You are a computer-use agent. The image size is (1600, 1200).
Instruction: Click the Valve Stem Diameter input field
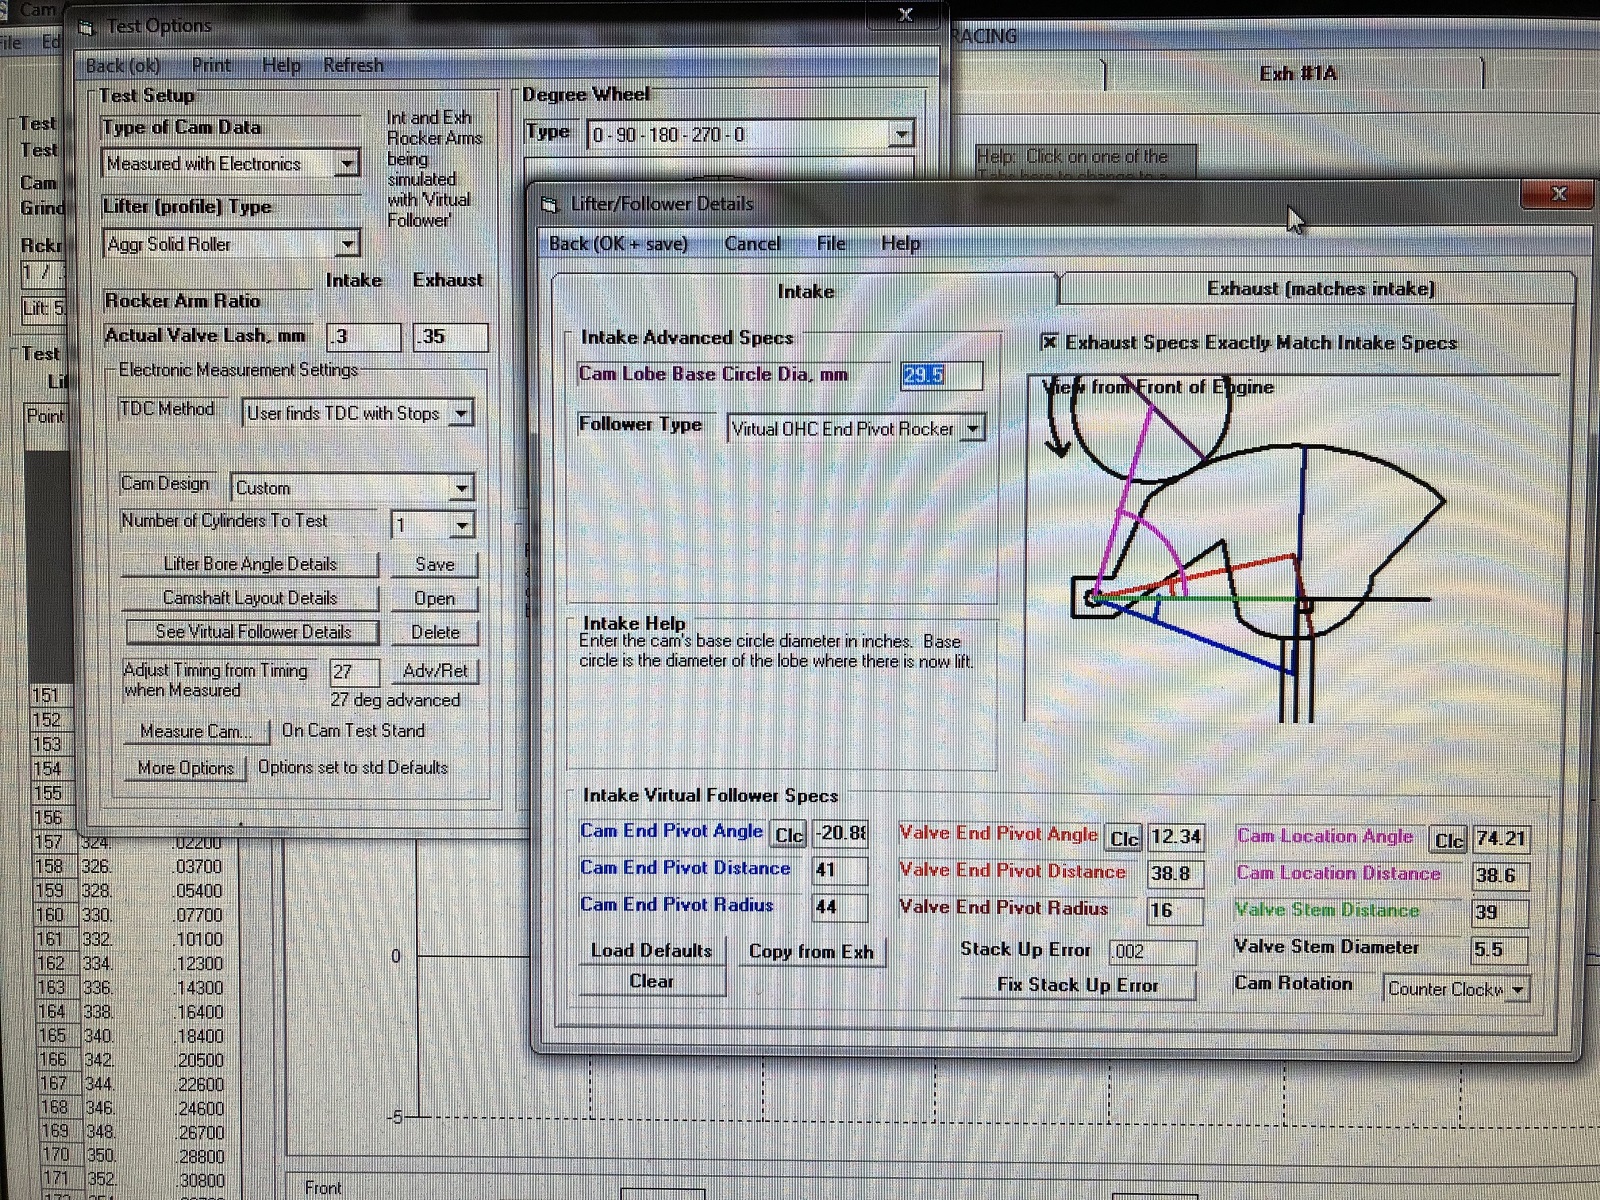click(x=1498, y=949)
